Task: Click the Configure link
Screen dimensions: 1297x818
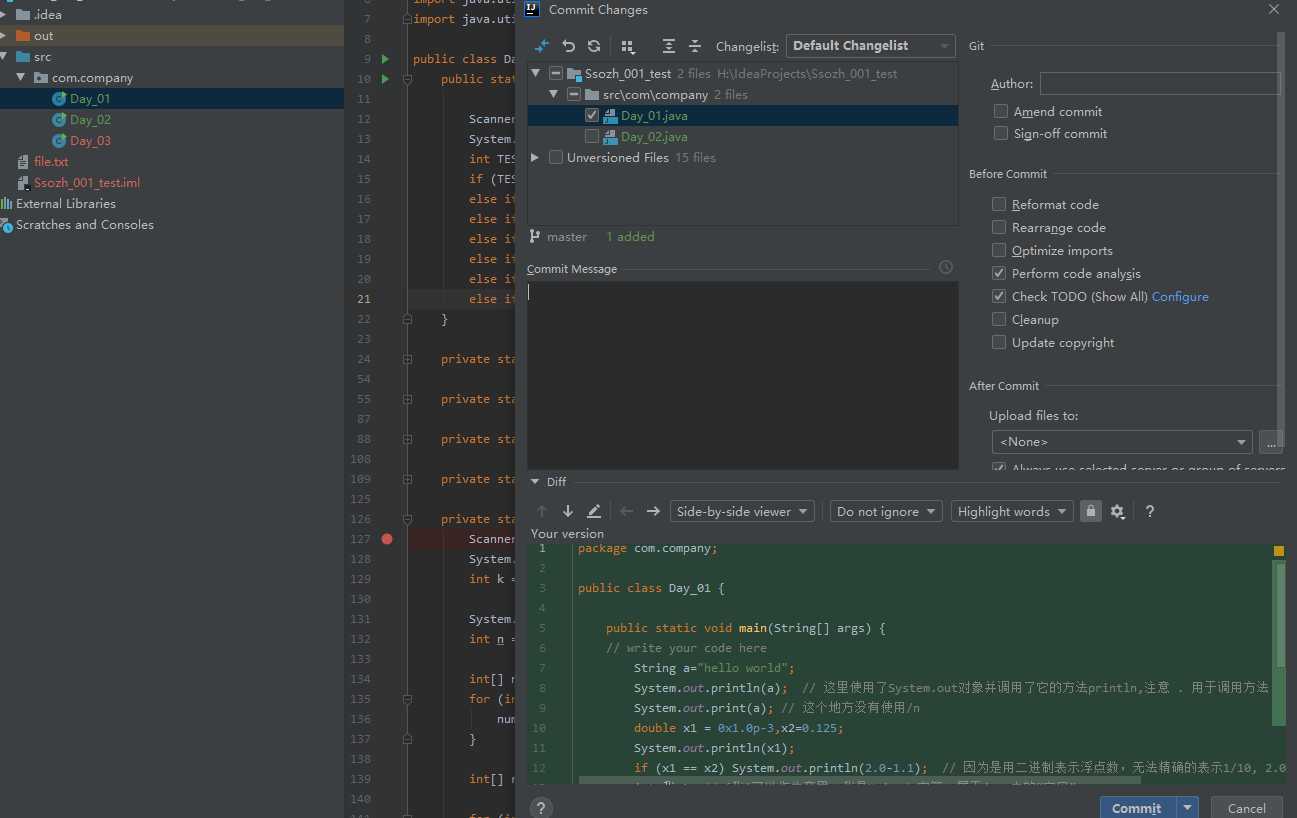Action: point(1180,296)
